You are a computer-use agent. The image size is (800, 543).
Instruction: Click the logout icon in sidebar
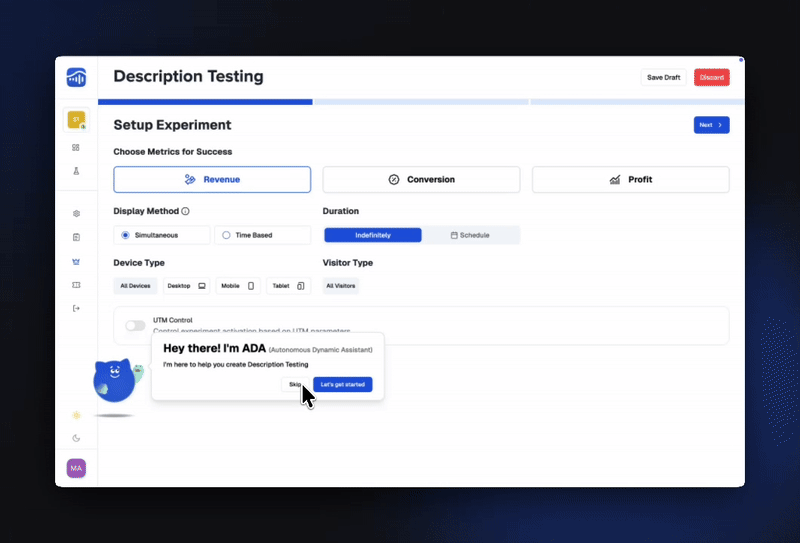click(76, 308)
